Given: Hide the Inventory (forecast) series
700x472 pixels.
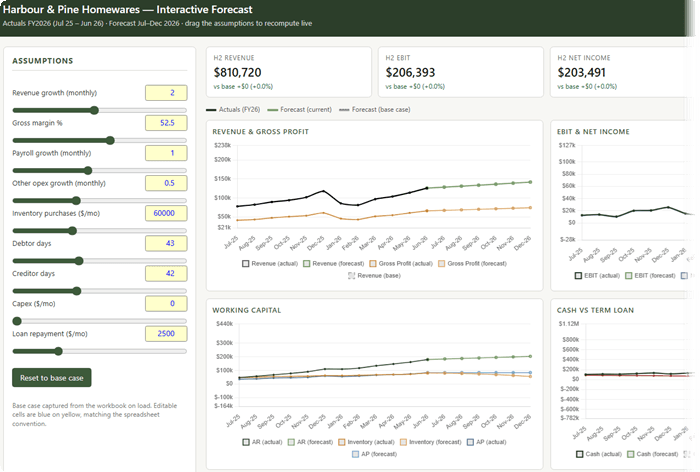Looking at the screenshot, I should pyautogui.click(x=430, y=442).
